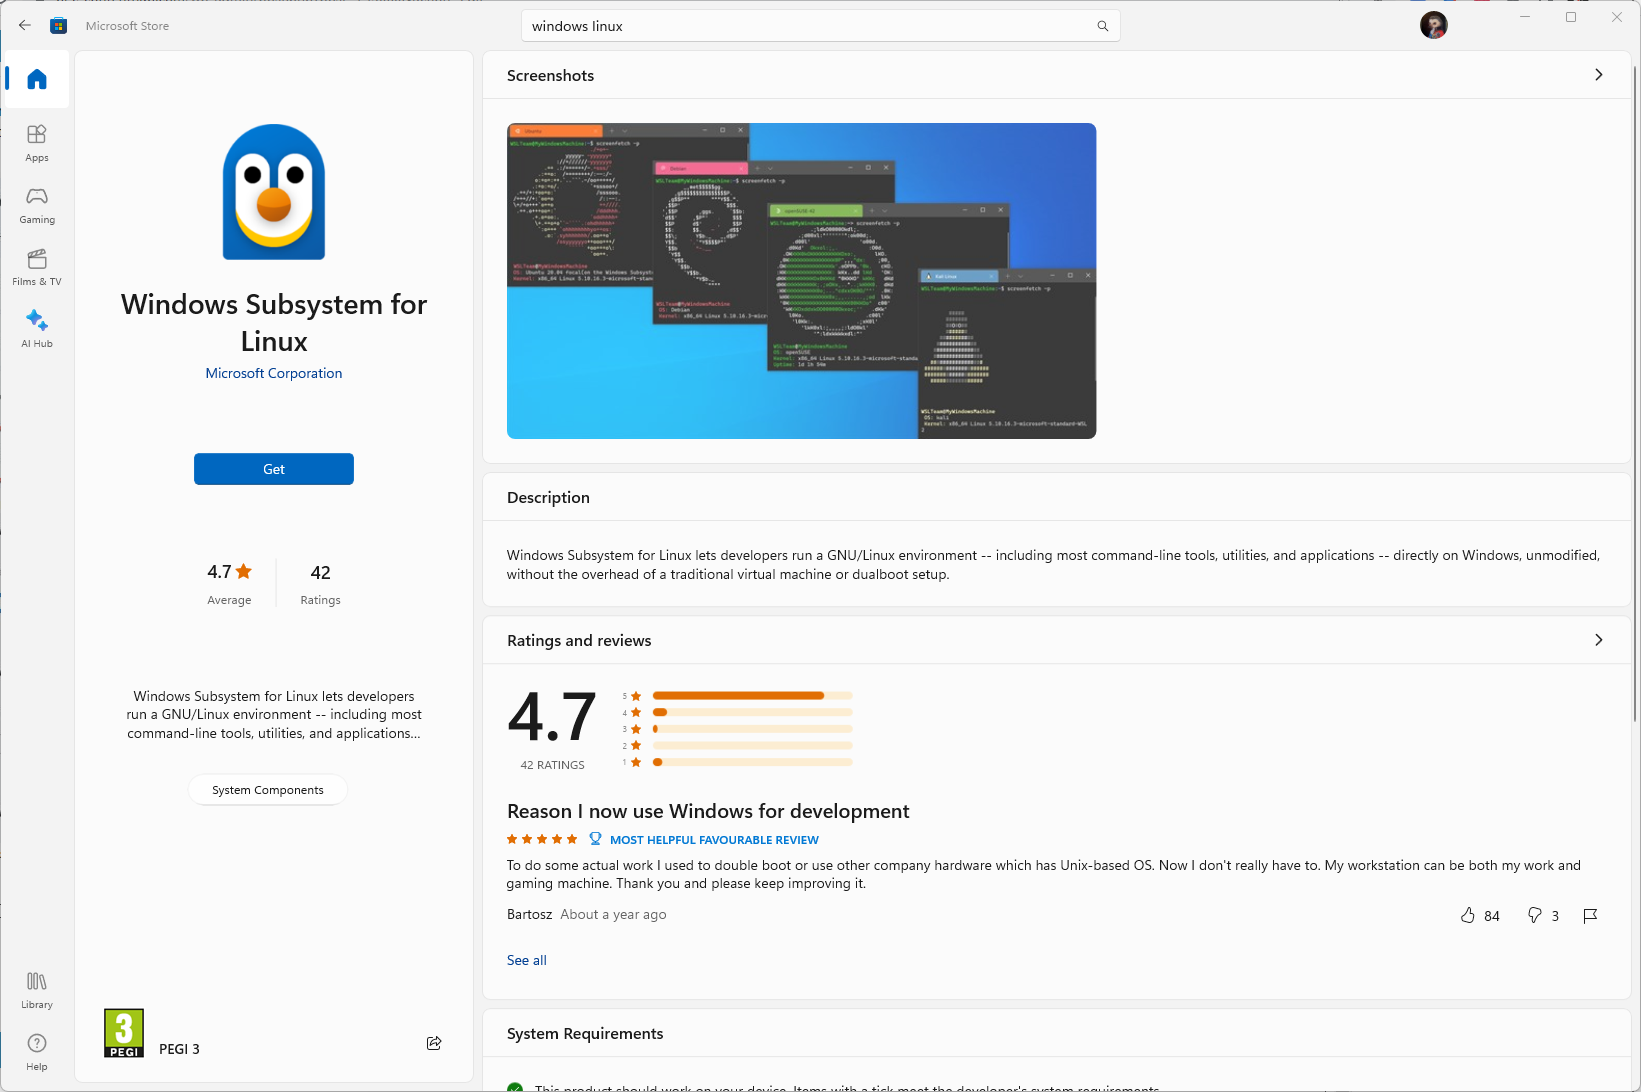Image resolution: width=1641 pixels, height=1092 pixels.
Task: Click the vertical scrollbar on right
Action: [x=1636, y=392]
